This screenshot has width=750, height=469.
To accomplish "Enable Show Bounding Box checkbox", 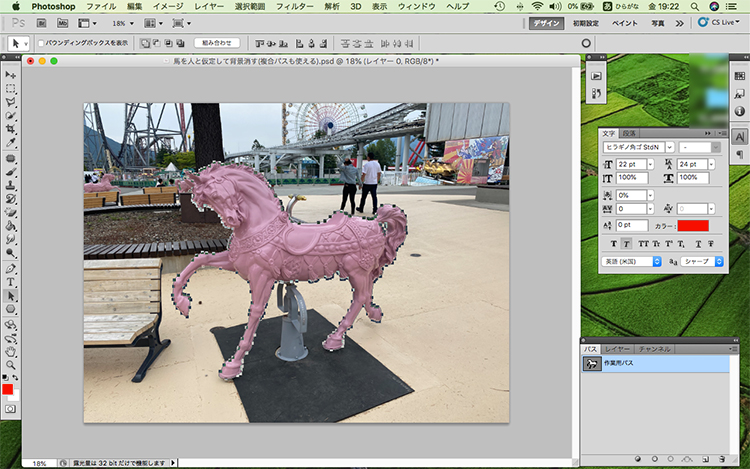I will click(41, 44).
